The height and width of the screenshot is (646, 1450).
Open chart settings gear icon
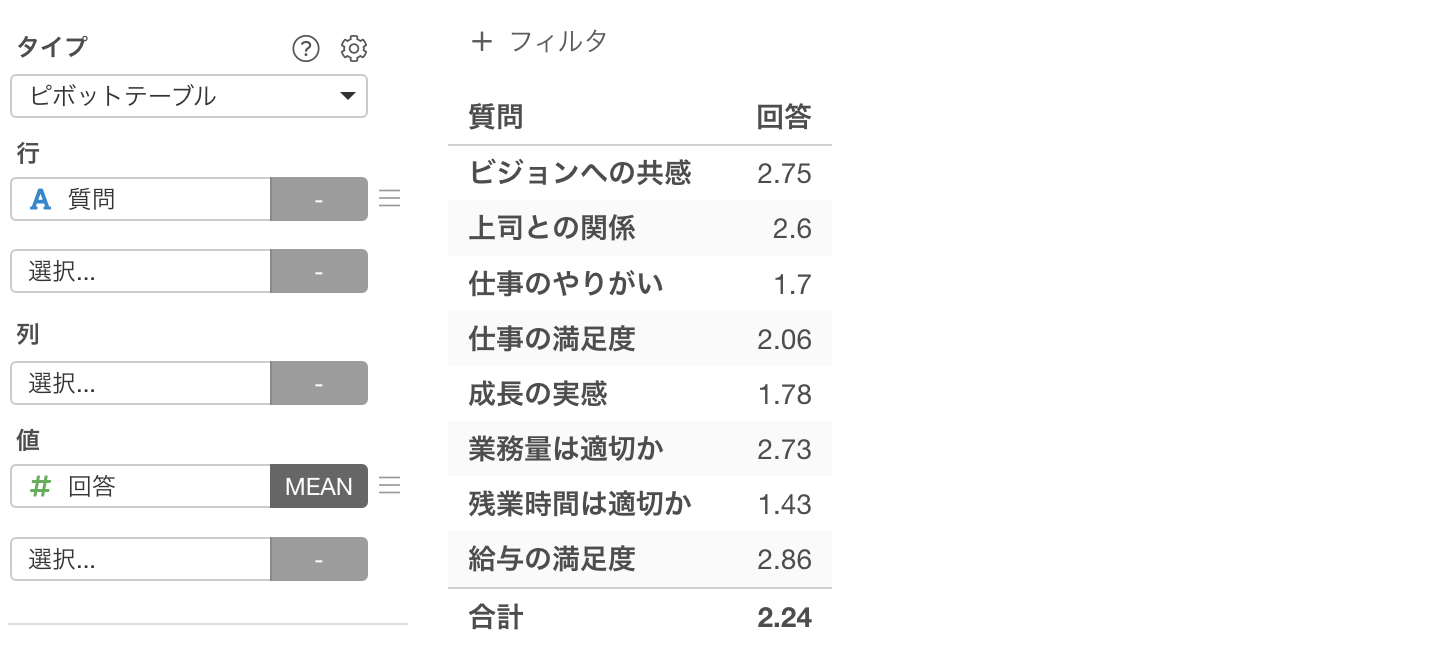[354, 48]
